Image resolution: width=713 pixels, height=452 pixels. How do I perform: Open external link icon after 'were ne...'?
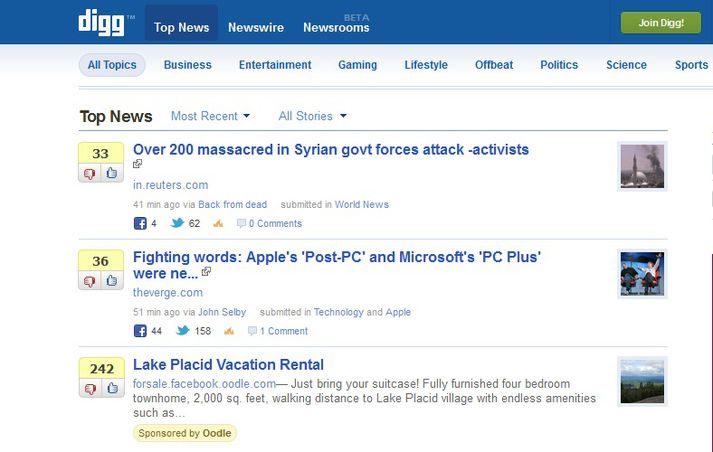click(x=206, y=271)
